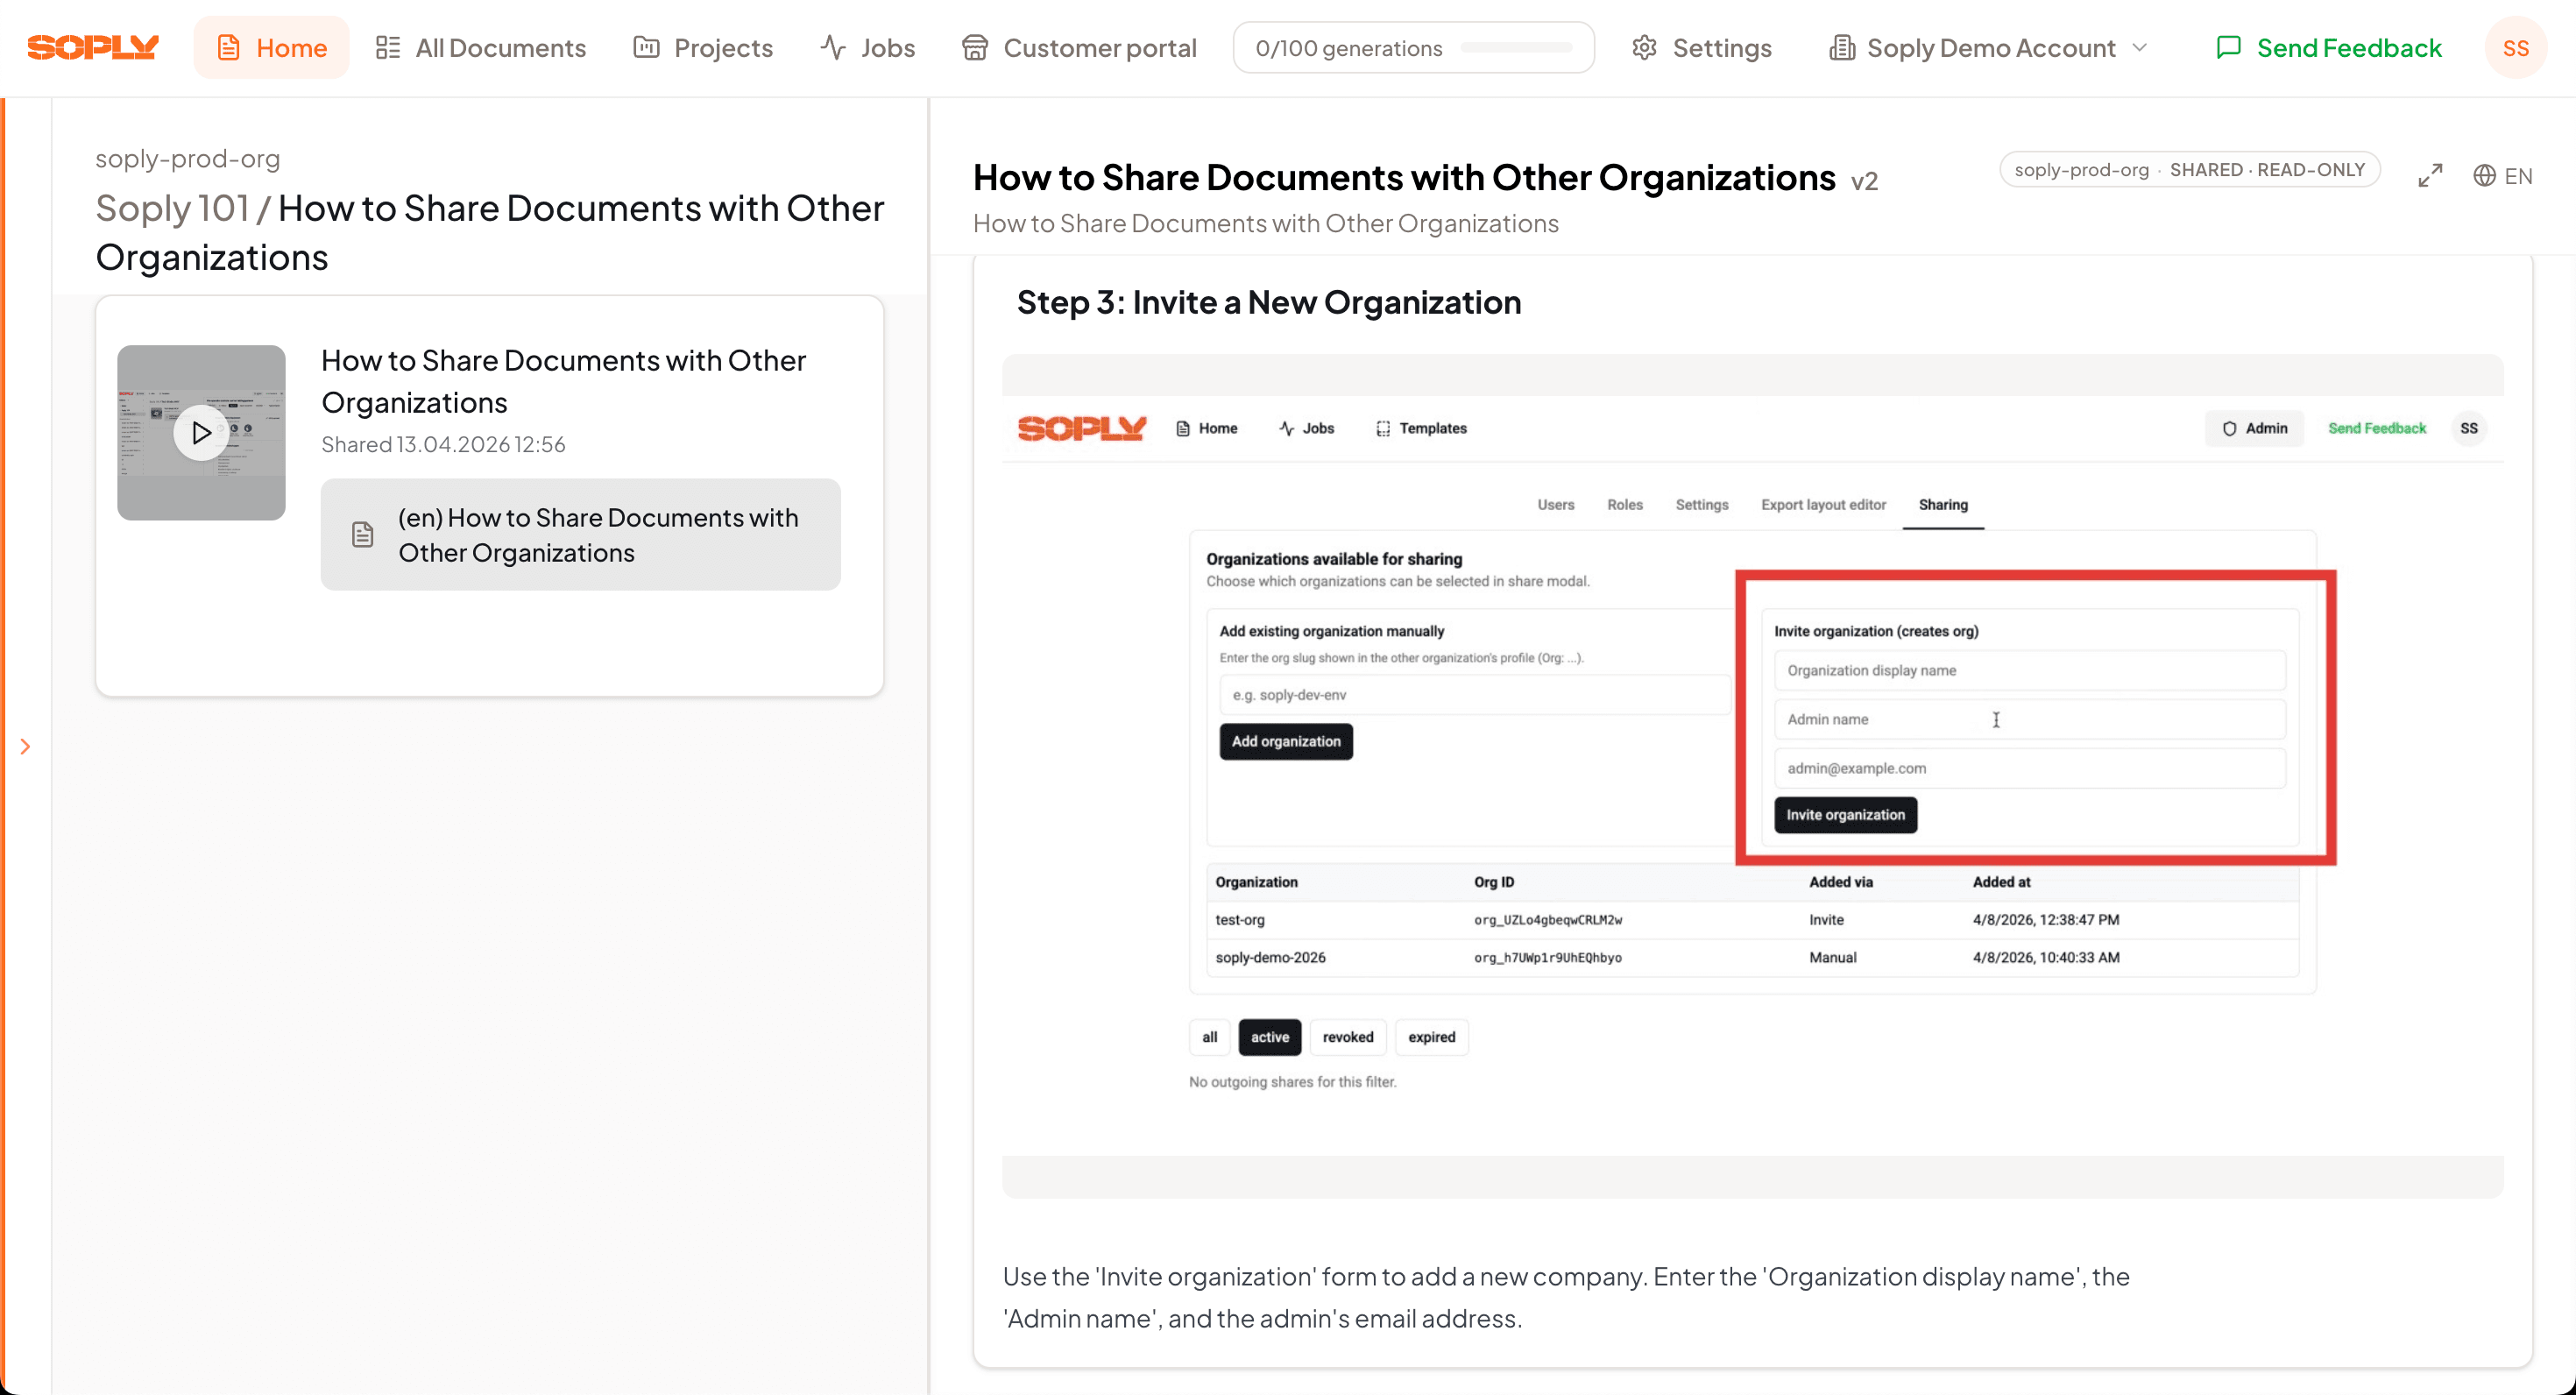Click the globe language icon

click(2484, 175)
